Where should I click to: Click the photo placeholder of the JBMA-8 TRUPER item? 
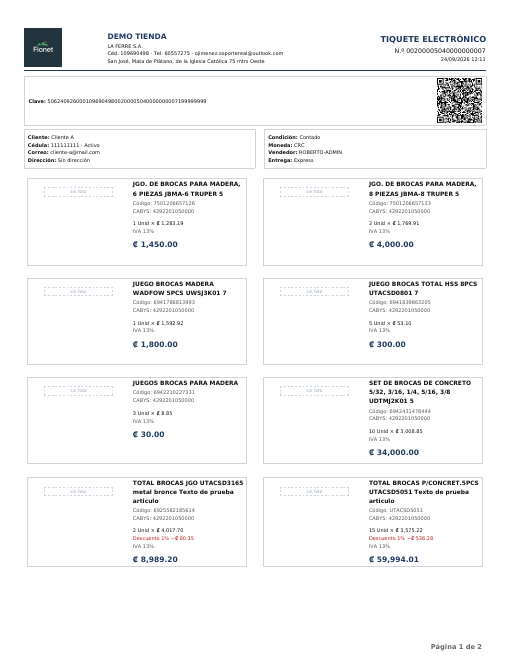coord(314,192)
